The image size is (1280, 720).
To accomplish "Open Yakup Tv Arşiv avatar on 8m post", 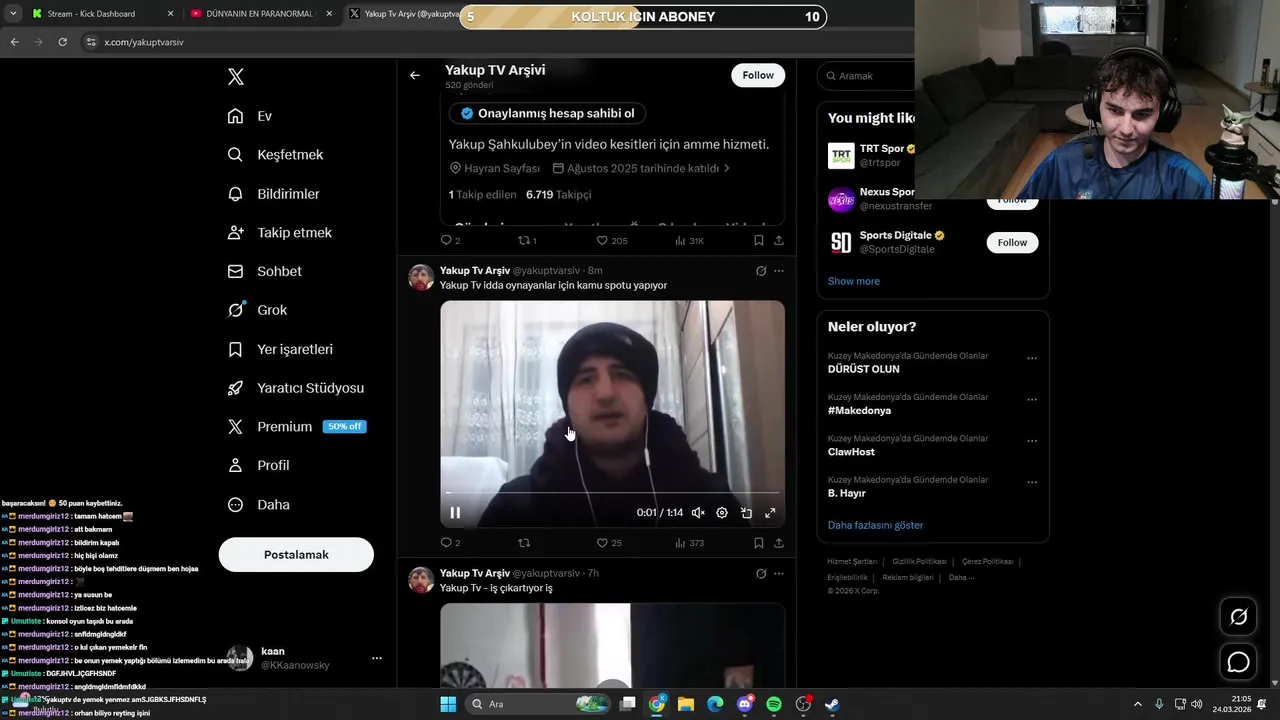I will point(421,277).
